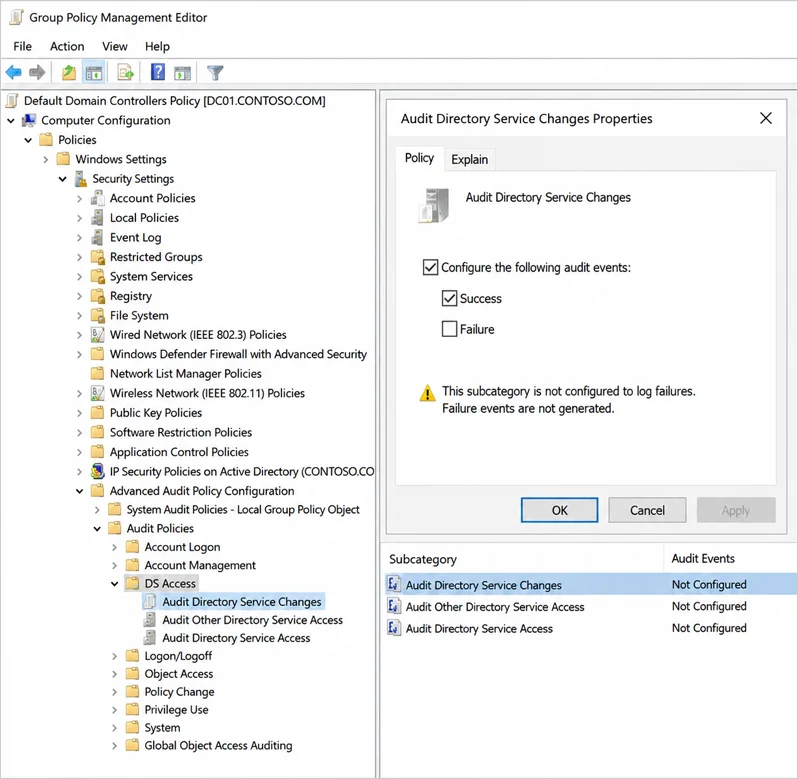Collapse Advanced Audit Policy Configuration node
The height and width of the screenshot is (779, 798).
tap(79, 491)
